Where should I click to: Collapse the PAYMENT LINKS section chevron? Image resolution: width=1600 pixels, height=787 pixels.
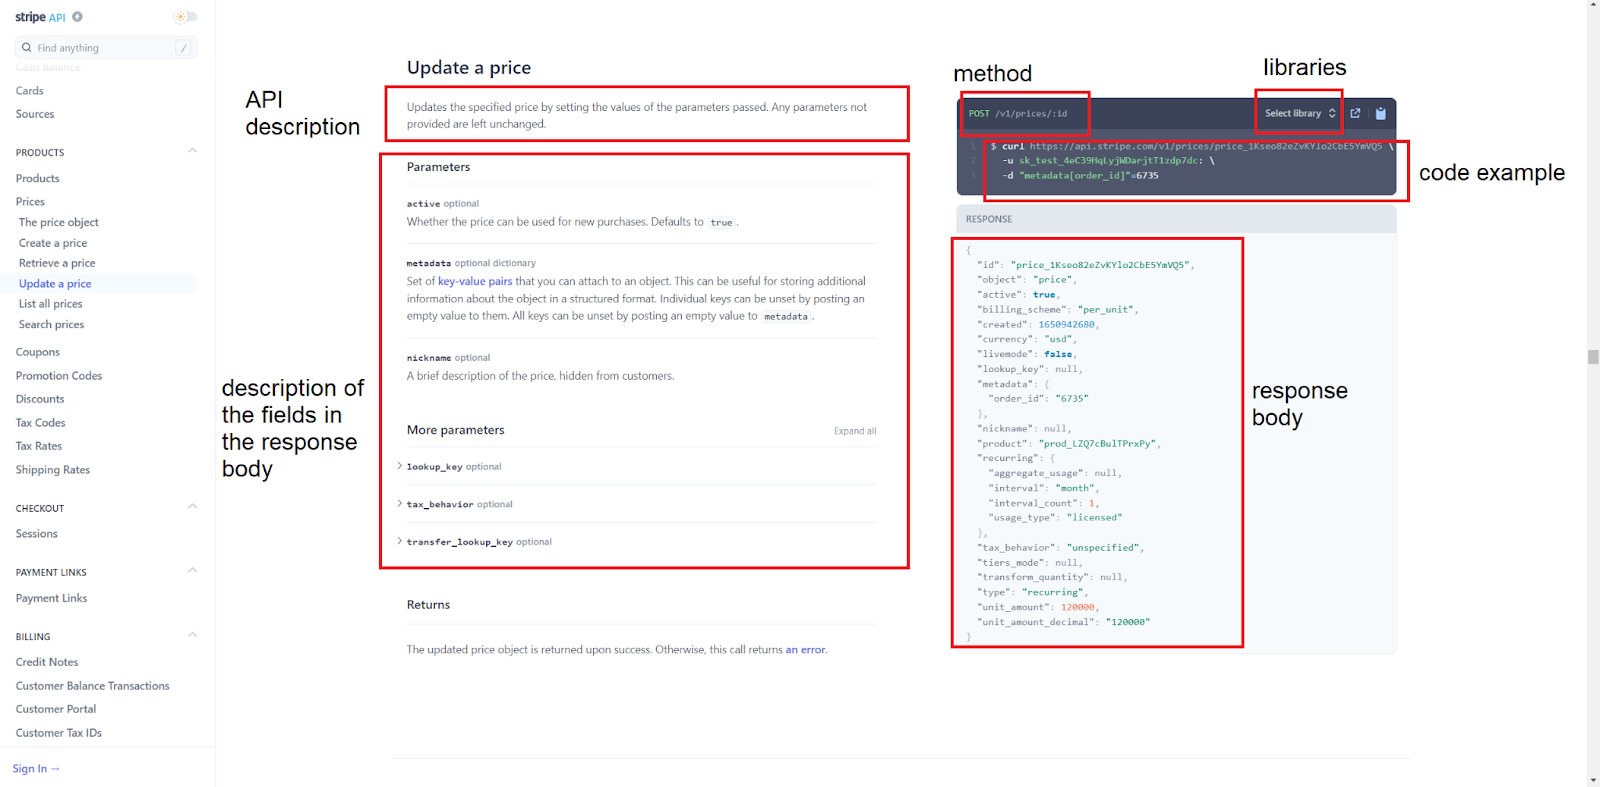[x=193, y=571]
